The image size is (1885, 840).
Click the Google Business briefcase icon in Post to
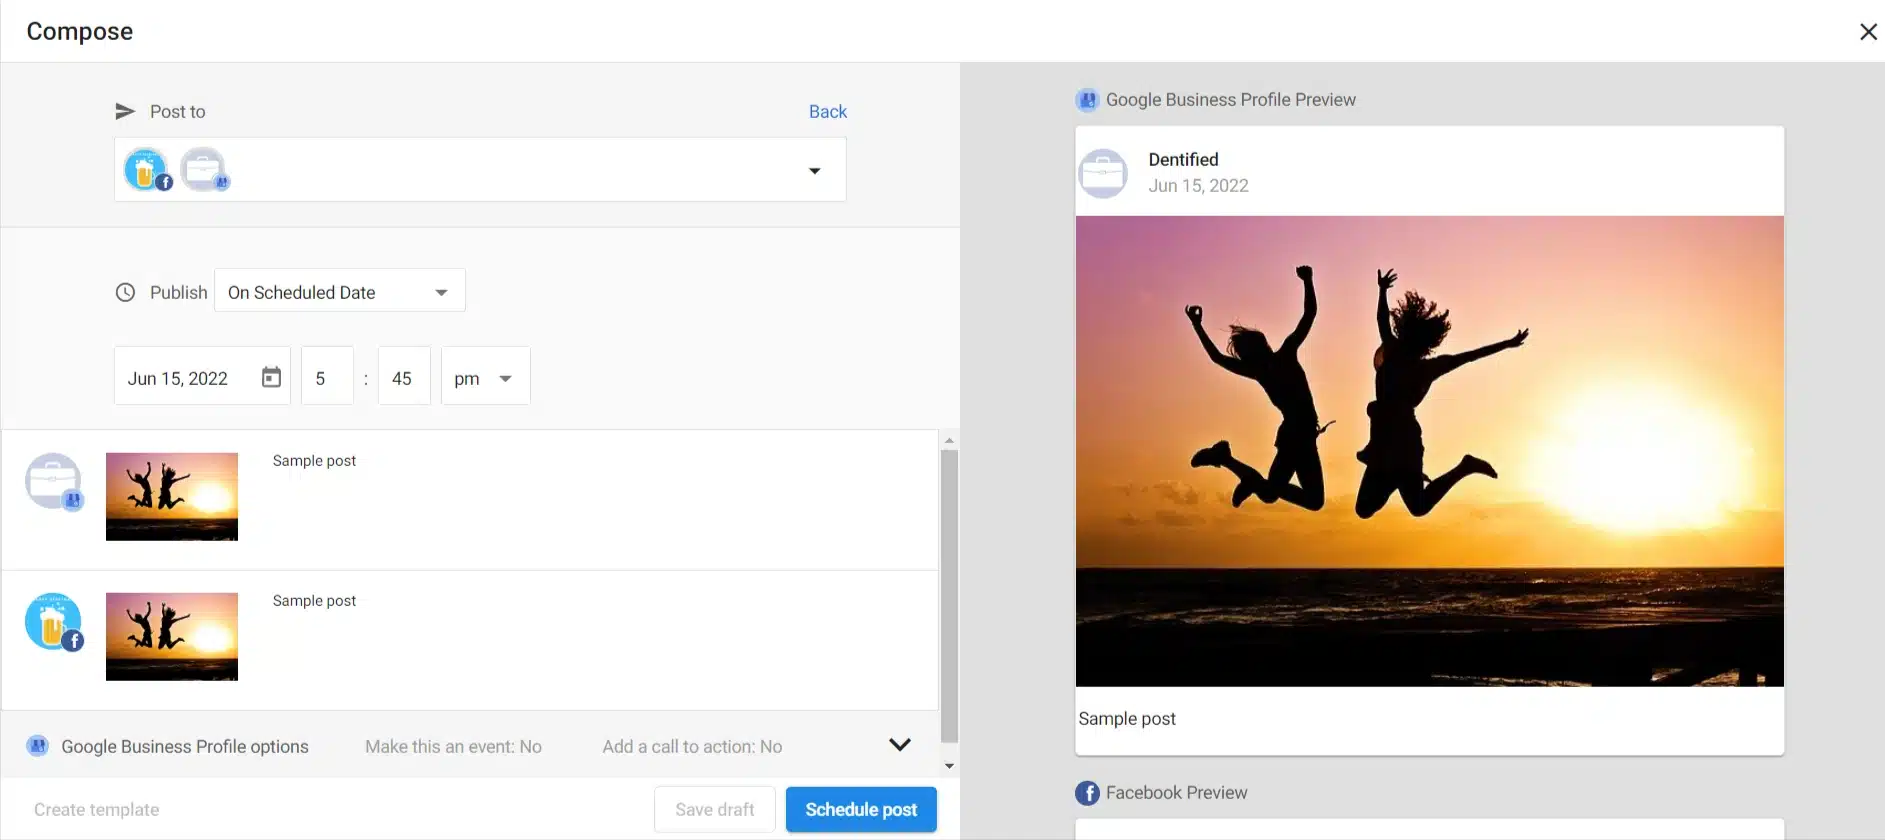click(204, 170)
